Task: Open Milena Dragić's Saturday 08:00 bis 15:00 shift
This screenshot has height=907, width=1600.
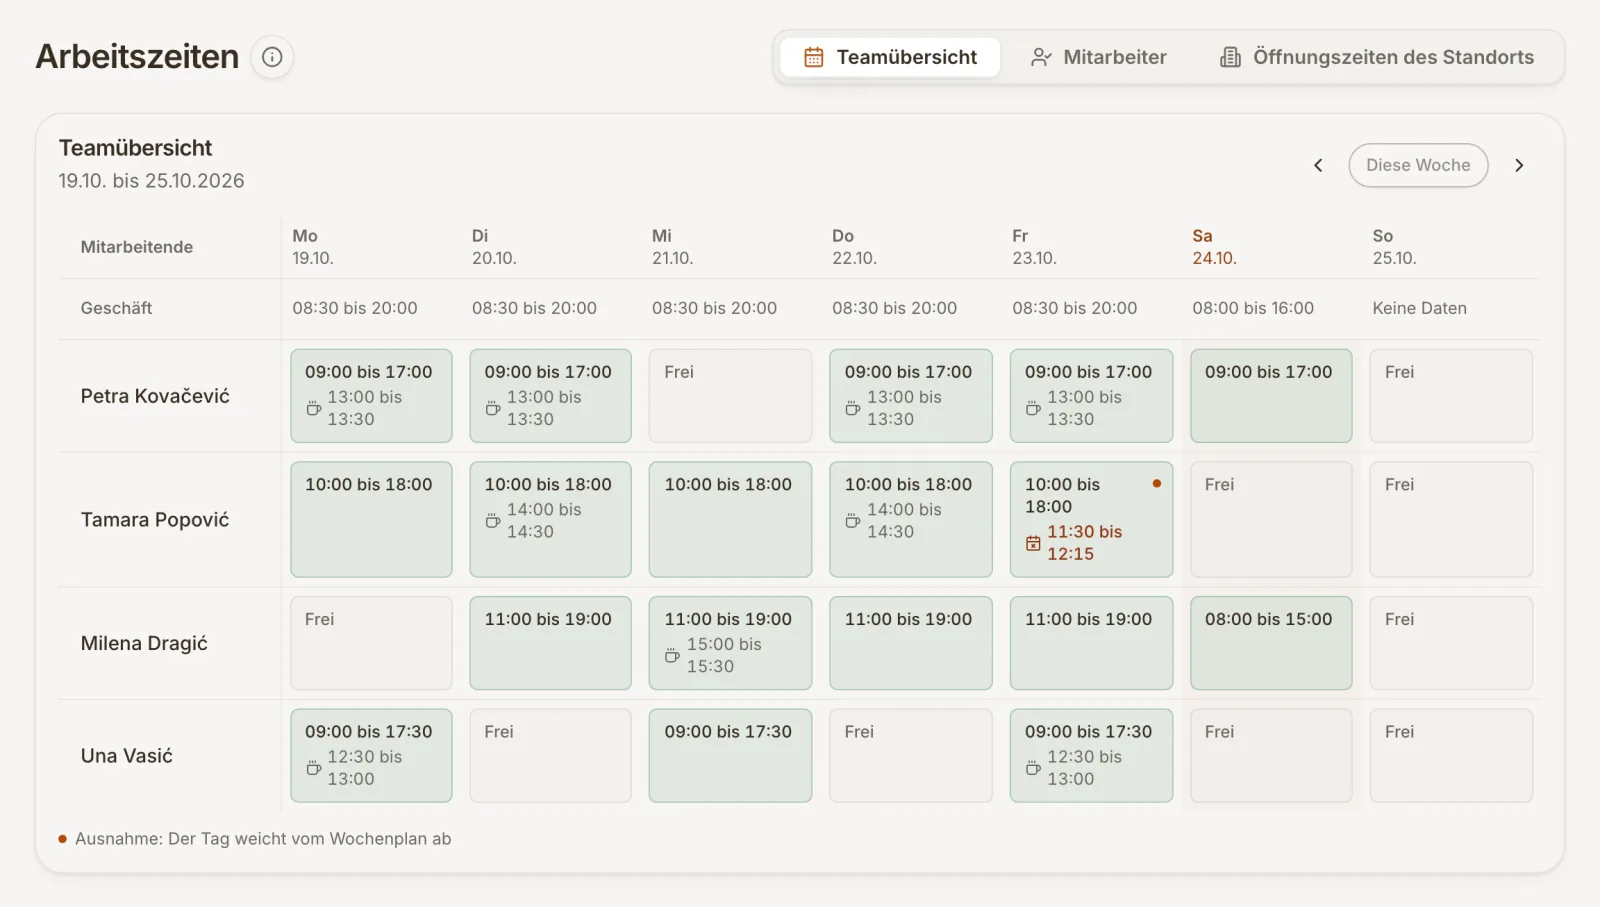Action: click(x=1271, y=643)
